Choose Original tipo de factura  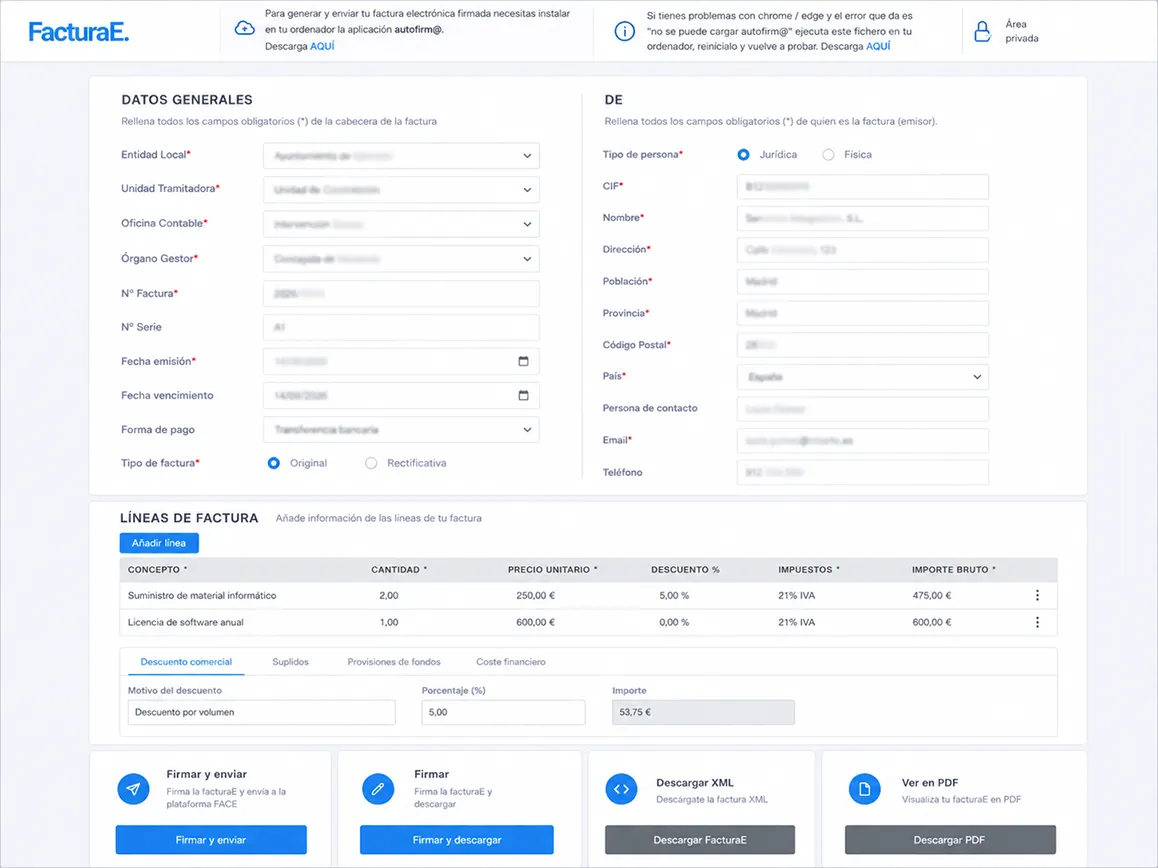point(274,463)
